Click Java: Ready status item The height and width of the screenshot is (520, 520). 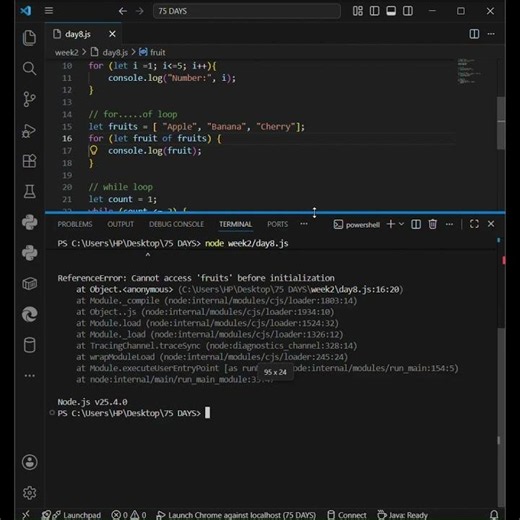click(402, 515)
